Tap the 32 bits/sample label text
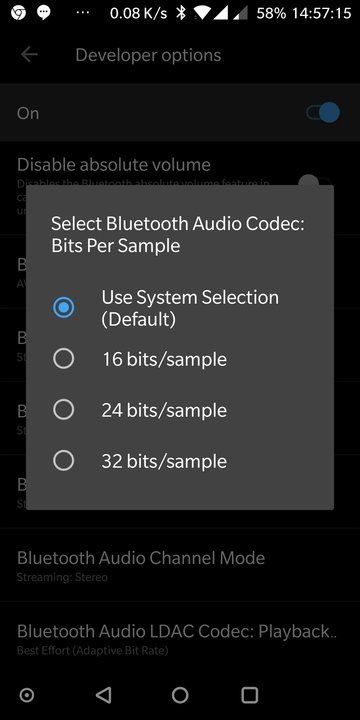This screenshot has width=360, height=720. tap(164, 461)
